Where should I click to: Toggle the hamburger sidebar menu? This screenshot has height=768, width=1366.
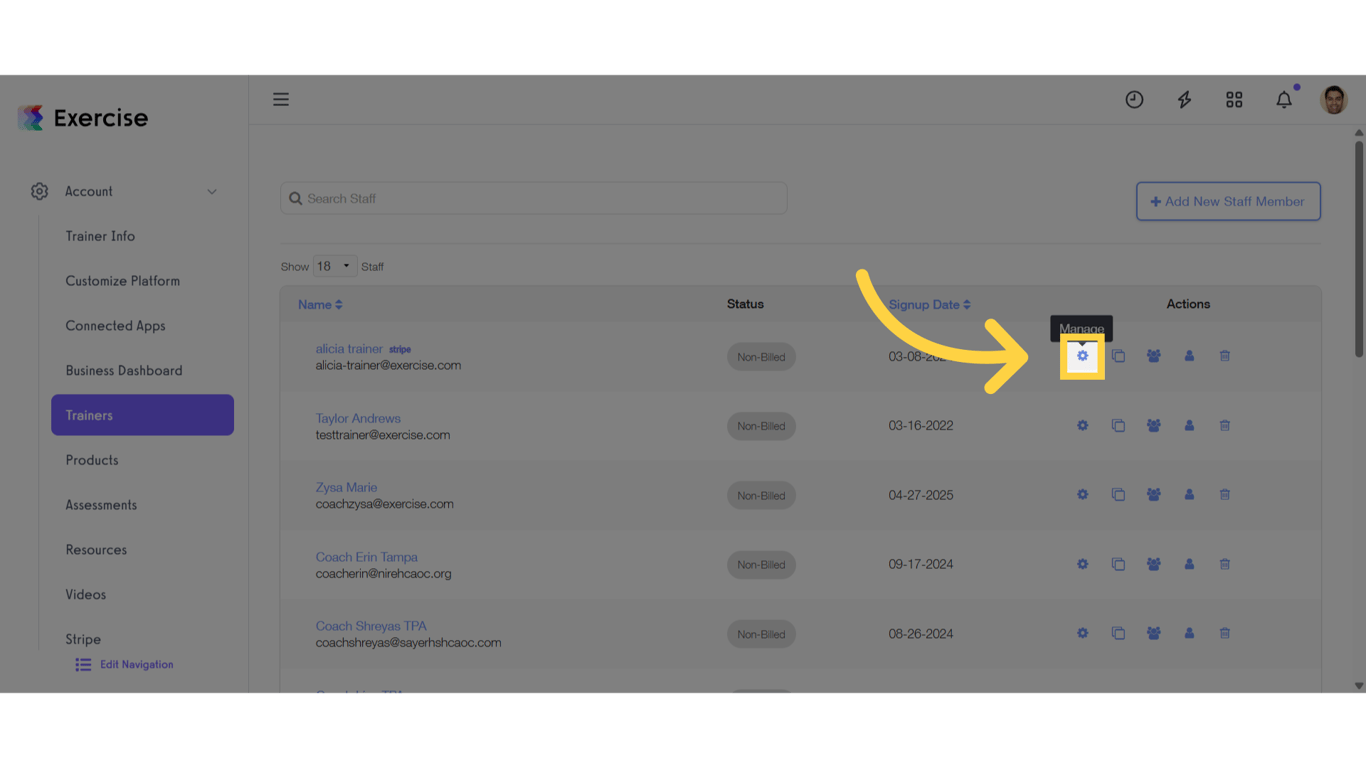[281, 99]
